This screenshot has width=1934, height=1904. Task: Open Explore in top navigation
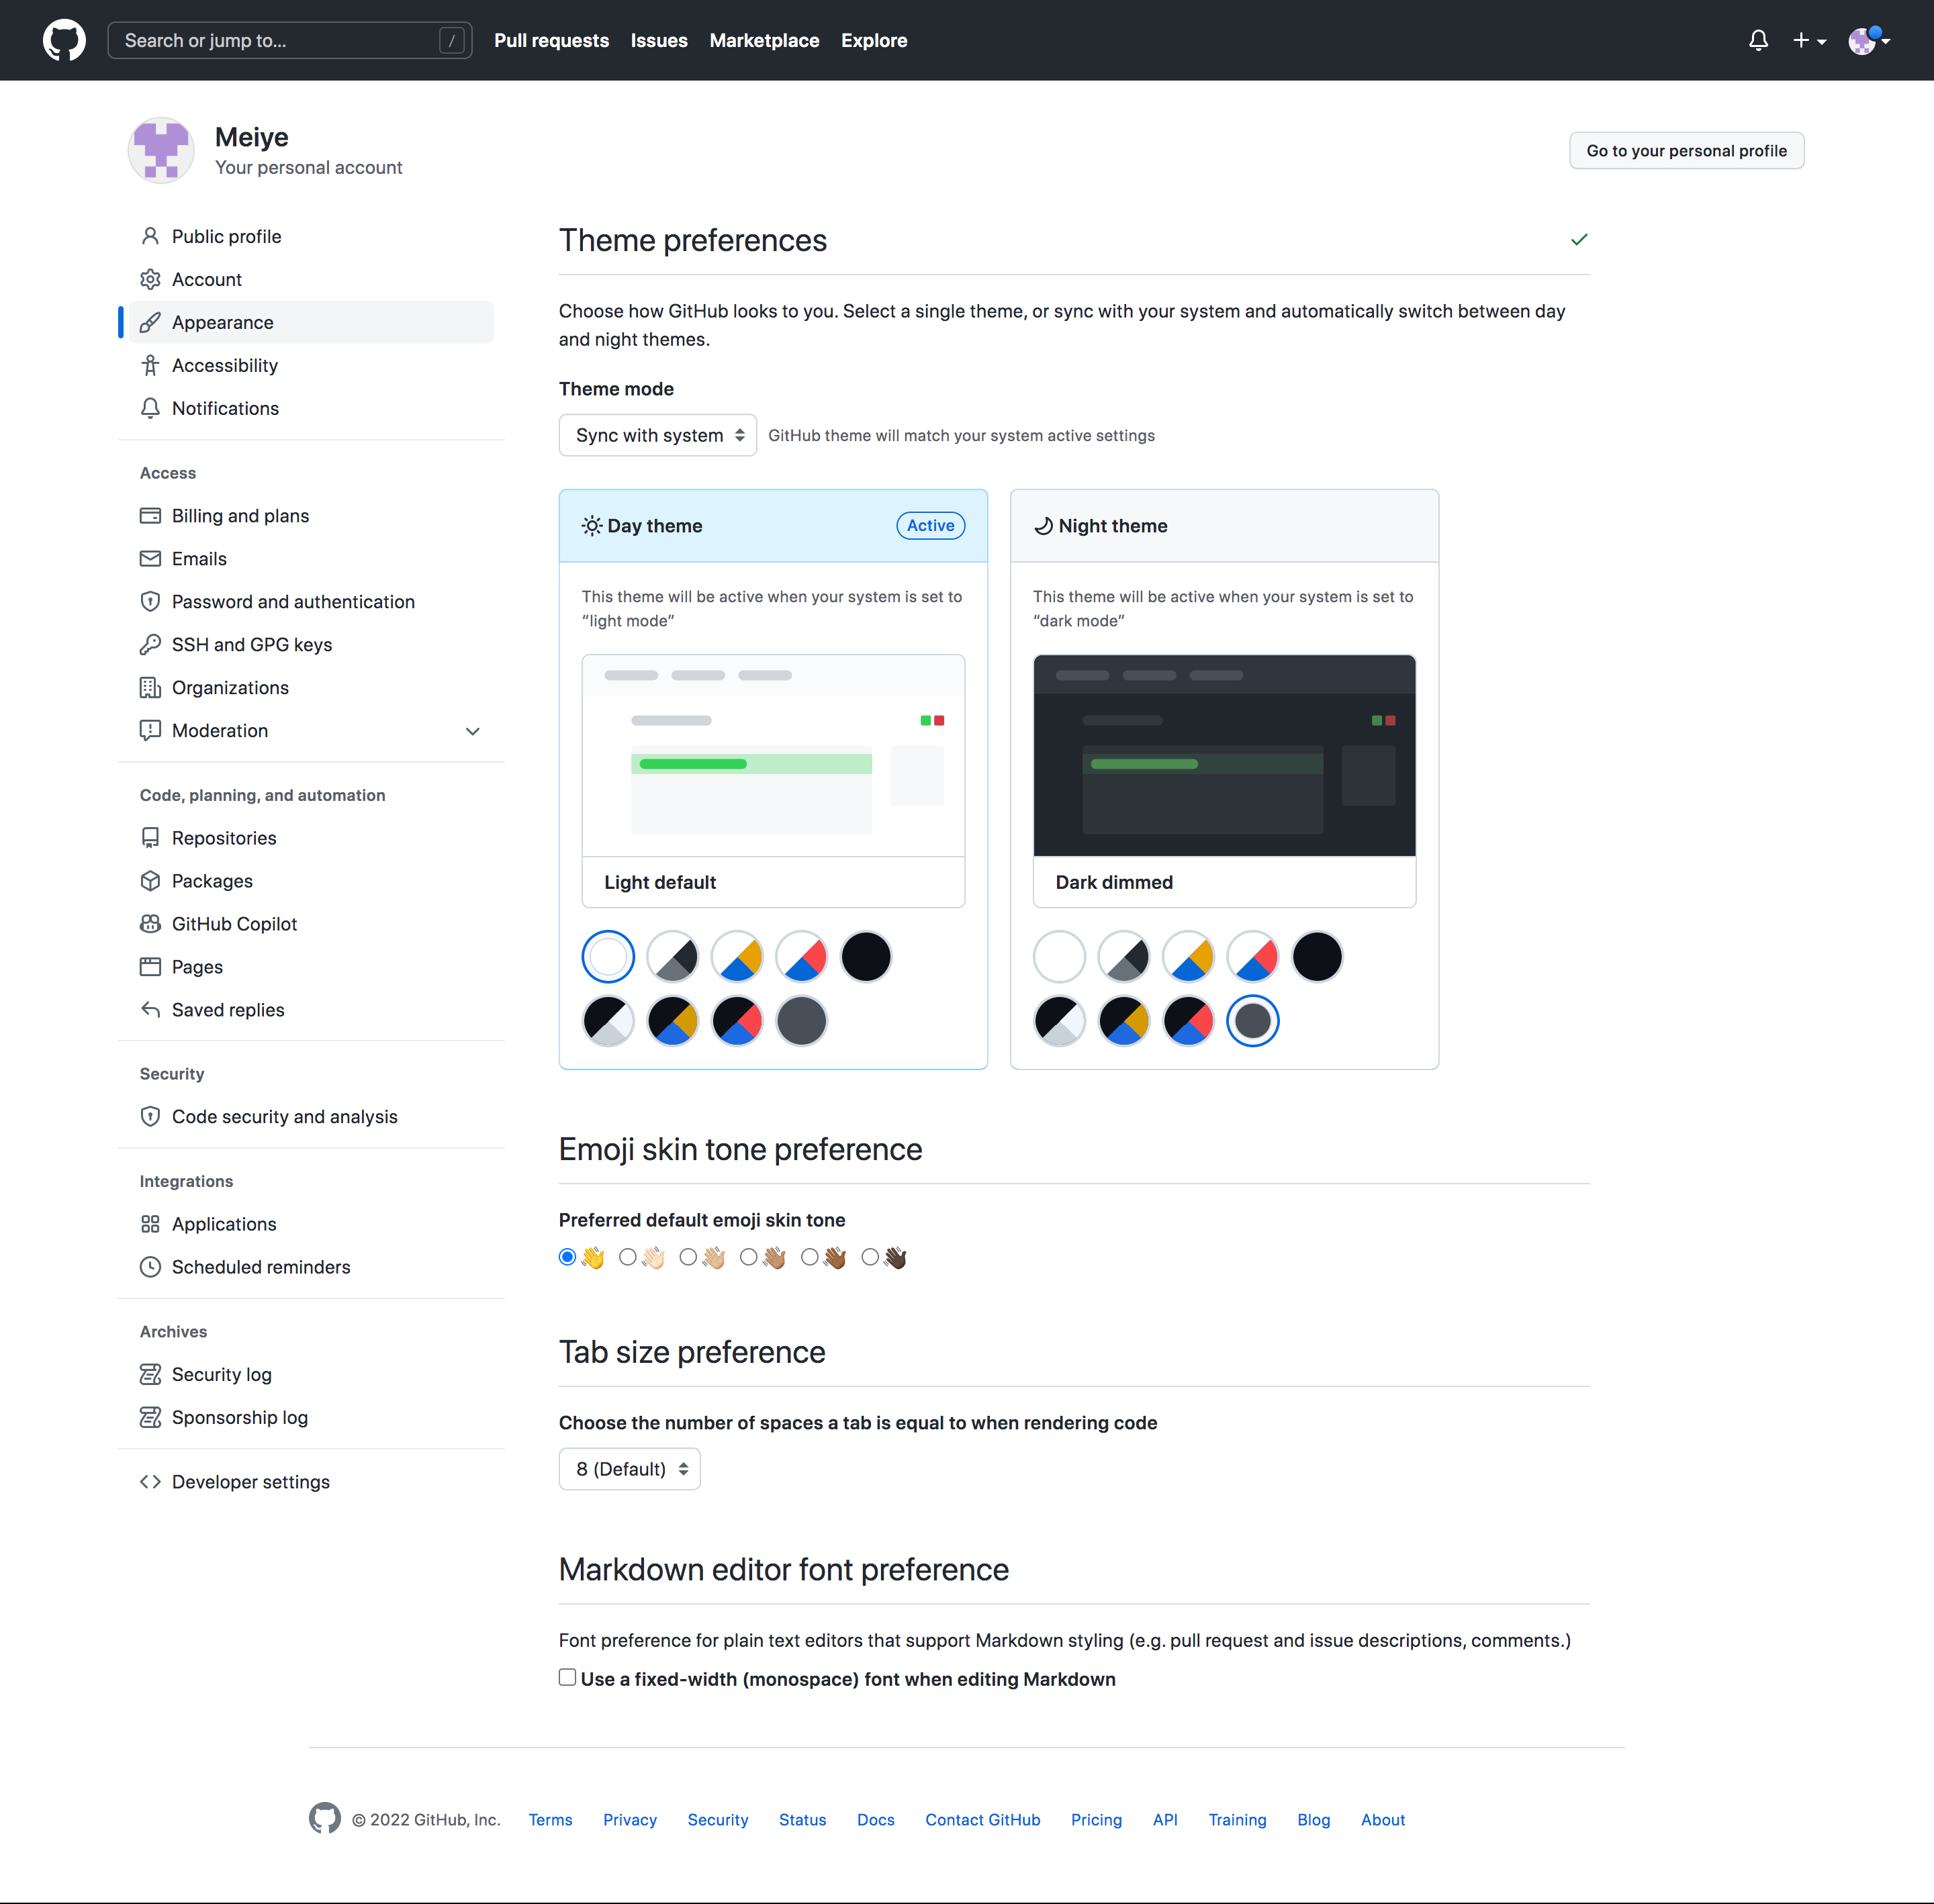pyautogui.click(x=874, y=40)
